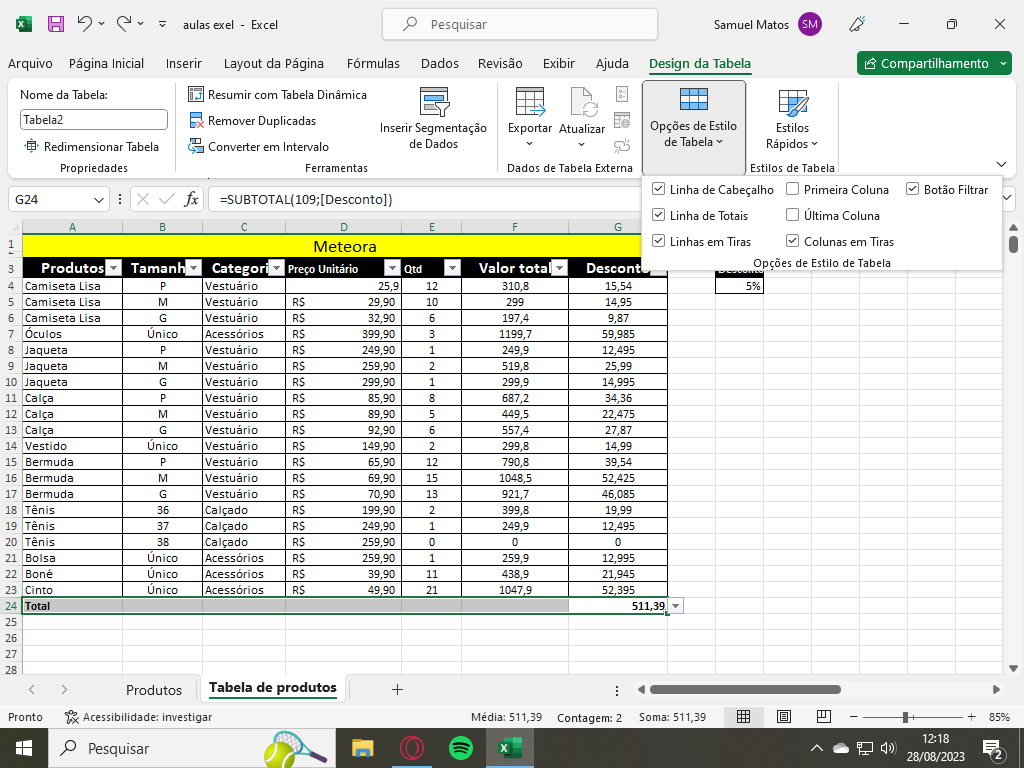Image resolution: width=1024 pixels, height=768 pixels.
Task: Switch to the Produtos sheet tab
Action: [x=154, y=690]
